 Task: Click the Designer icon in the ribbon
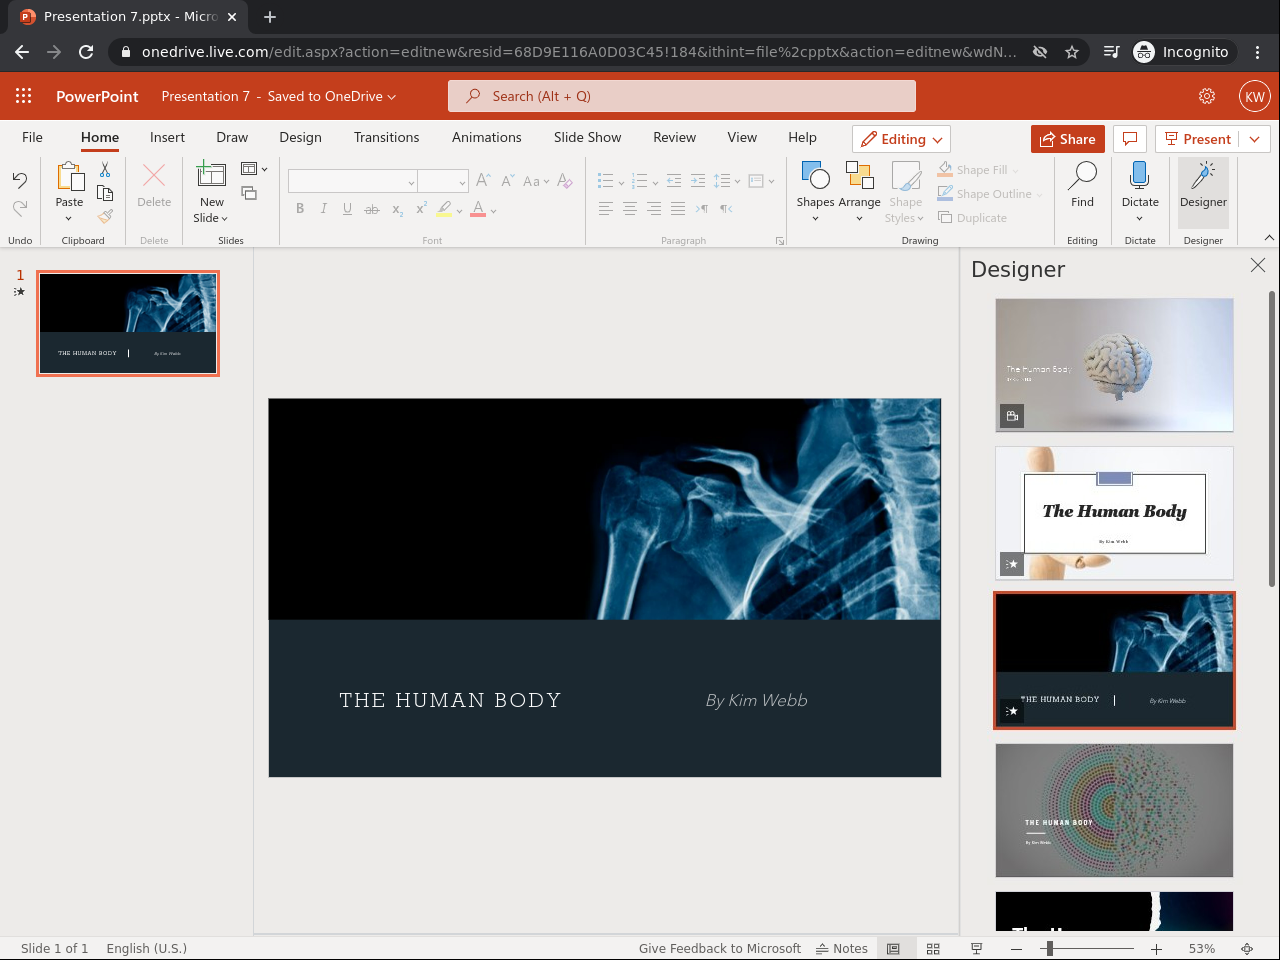click(x=1203, y=176)
